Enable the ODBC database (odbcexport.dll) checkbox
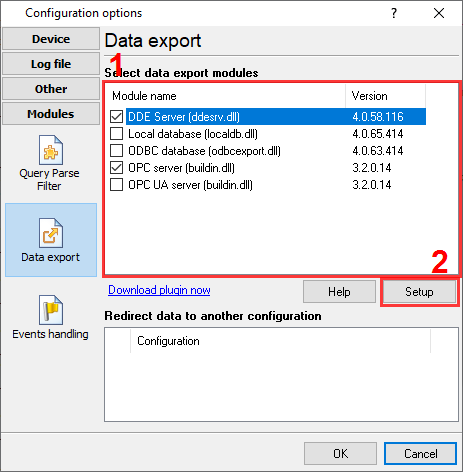This screenshot has width=463, height=472. click(x=116, y=151)
